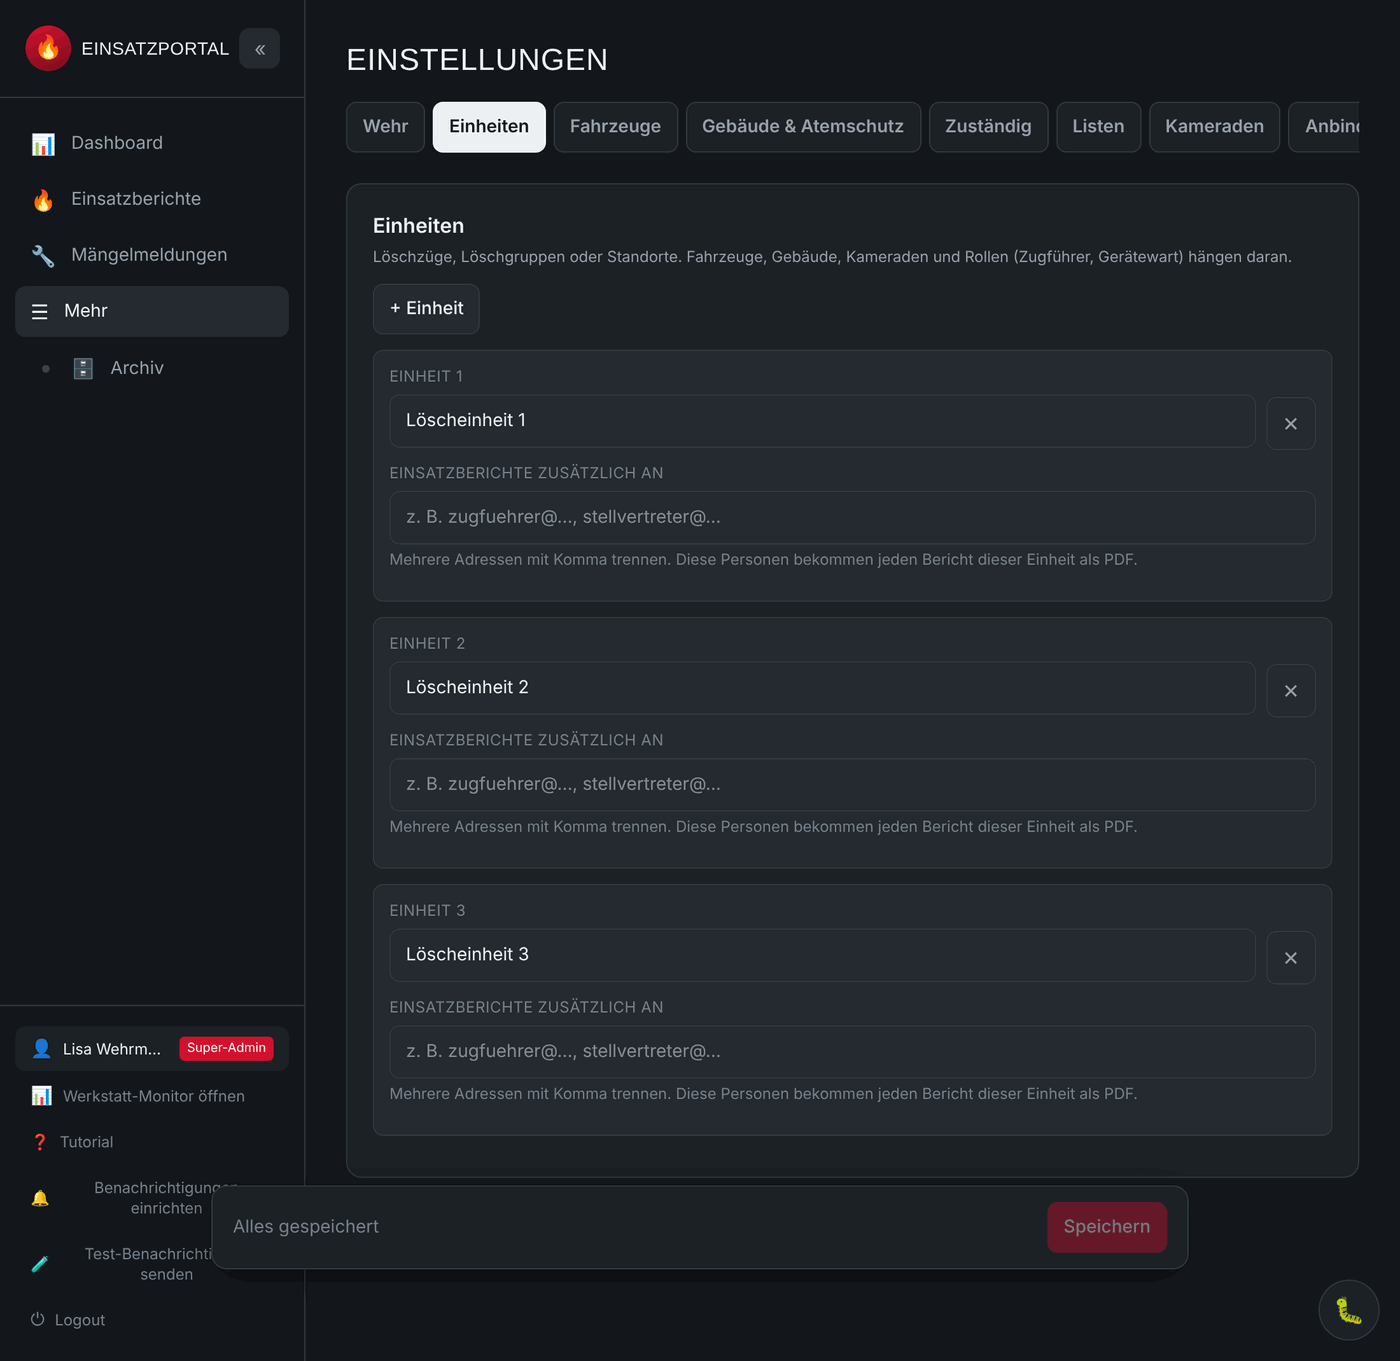This screenshot has height=1361, width=1400.
Task: Select the Einheiten tab
Action: tap(489, 127)
